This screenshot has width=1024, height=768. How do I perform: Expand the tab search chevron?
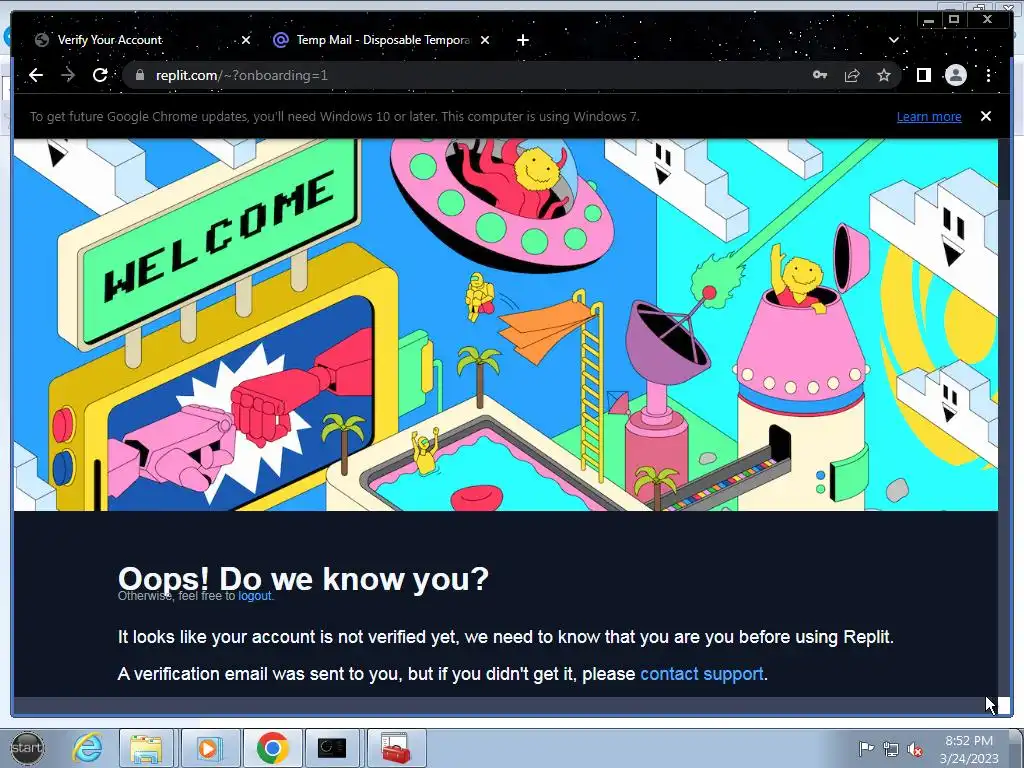click(x=893, y=40)
